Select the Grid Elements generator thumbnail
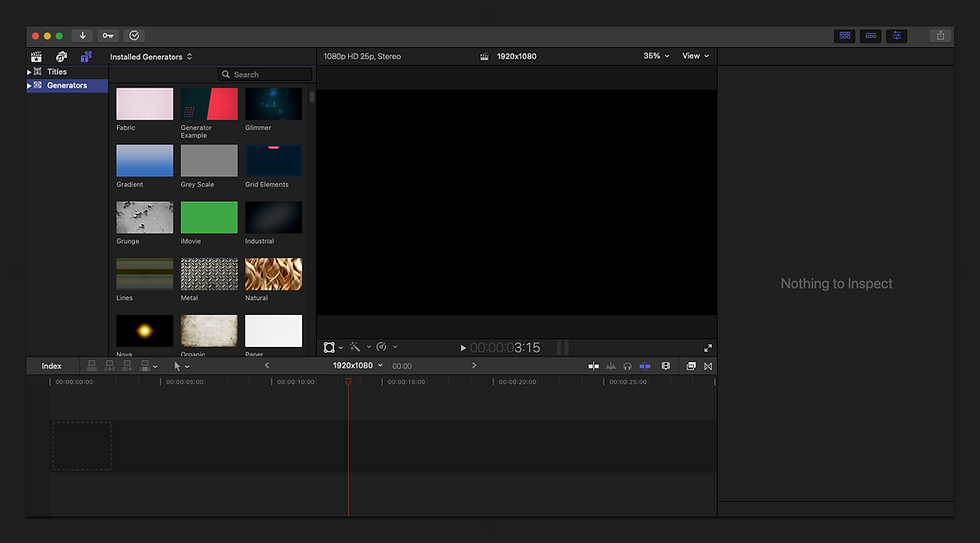The height and width of the screenshot is (543, 980). pos(273,161)
